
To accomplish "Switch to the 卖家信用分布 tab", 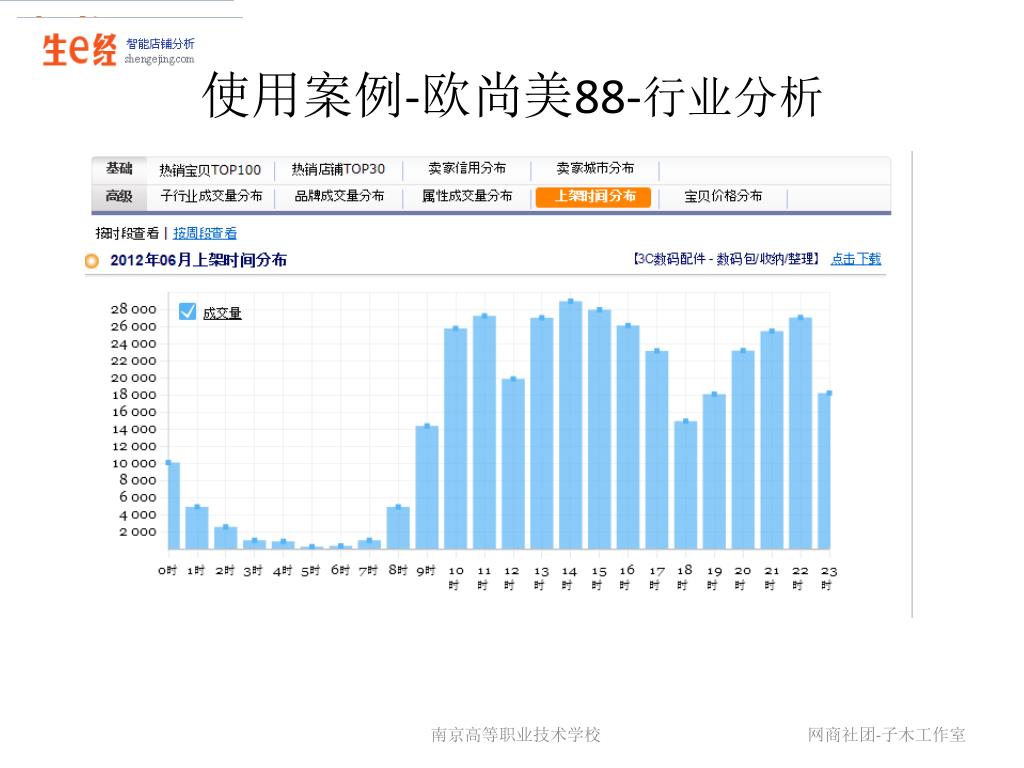I will [x=467, y=168].
